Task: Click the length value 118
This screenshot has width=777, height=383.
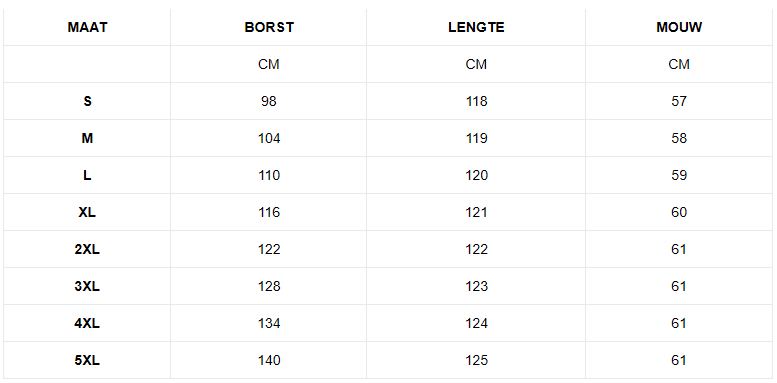Action: point(476,101)
